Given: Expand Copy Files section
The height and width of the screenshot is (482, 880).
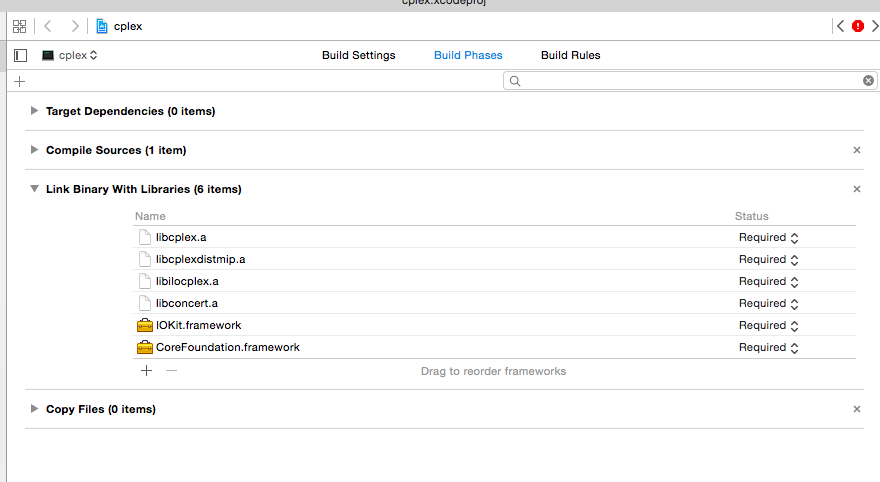Looking at the screenshot, I should click(34, 408).
